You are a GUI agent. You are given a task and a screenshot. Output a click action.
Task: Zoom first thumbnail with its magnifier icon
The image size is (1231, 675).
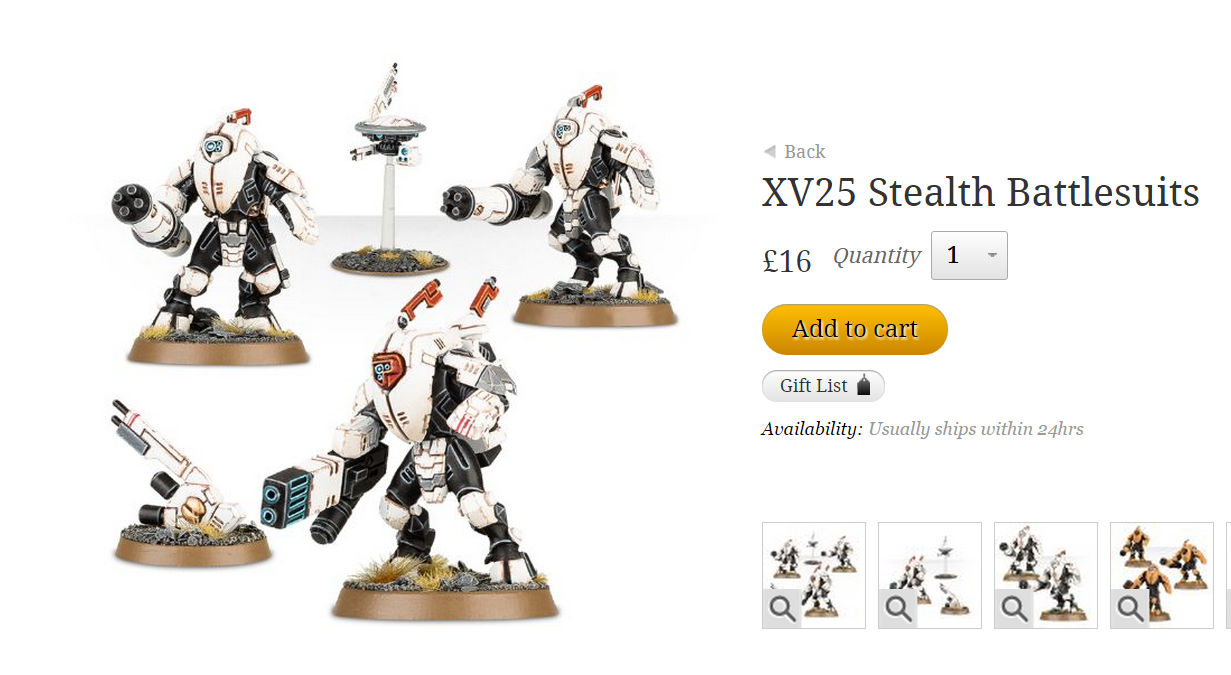pyautogui.click(x=783, y=609)
